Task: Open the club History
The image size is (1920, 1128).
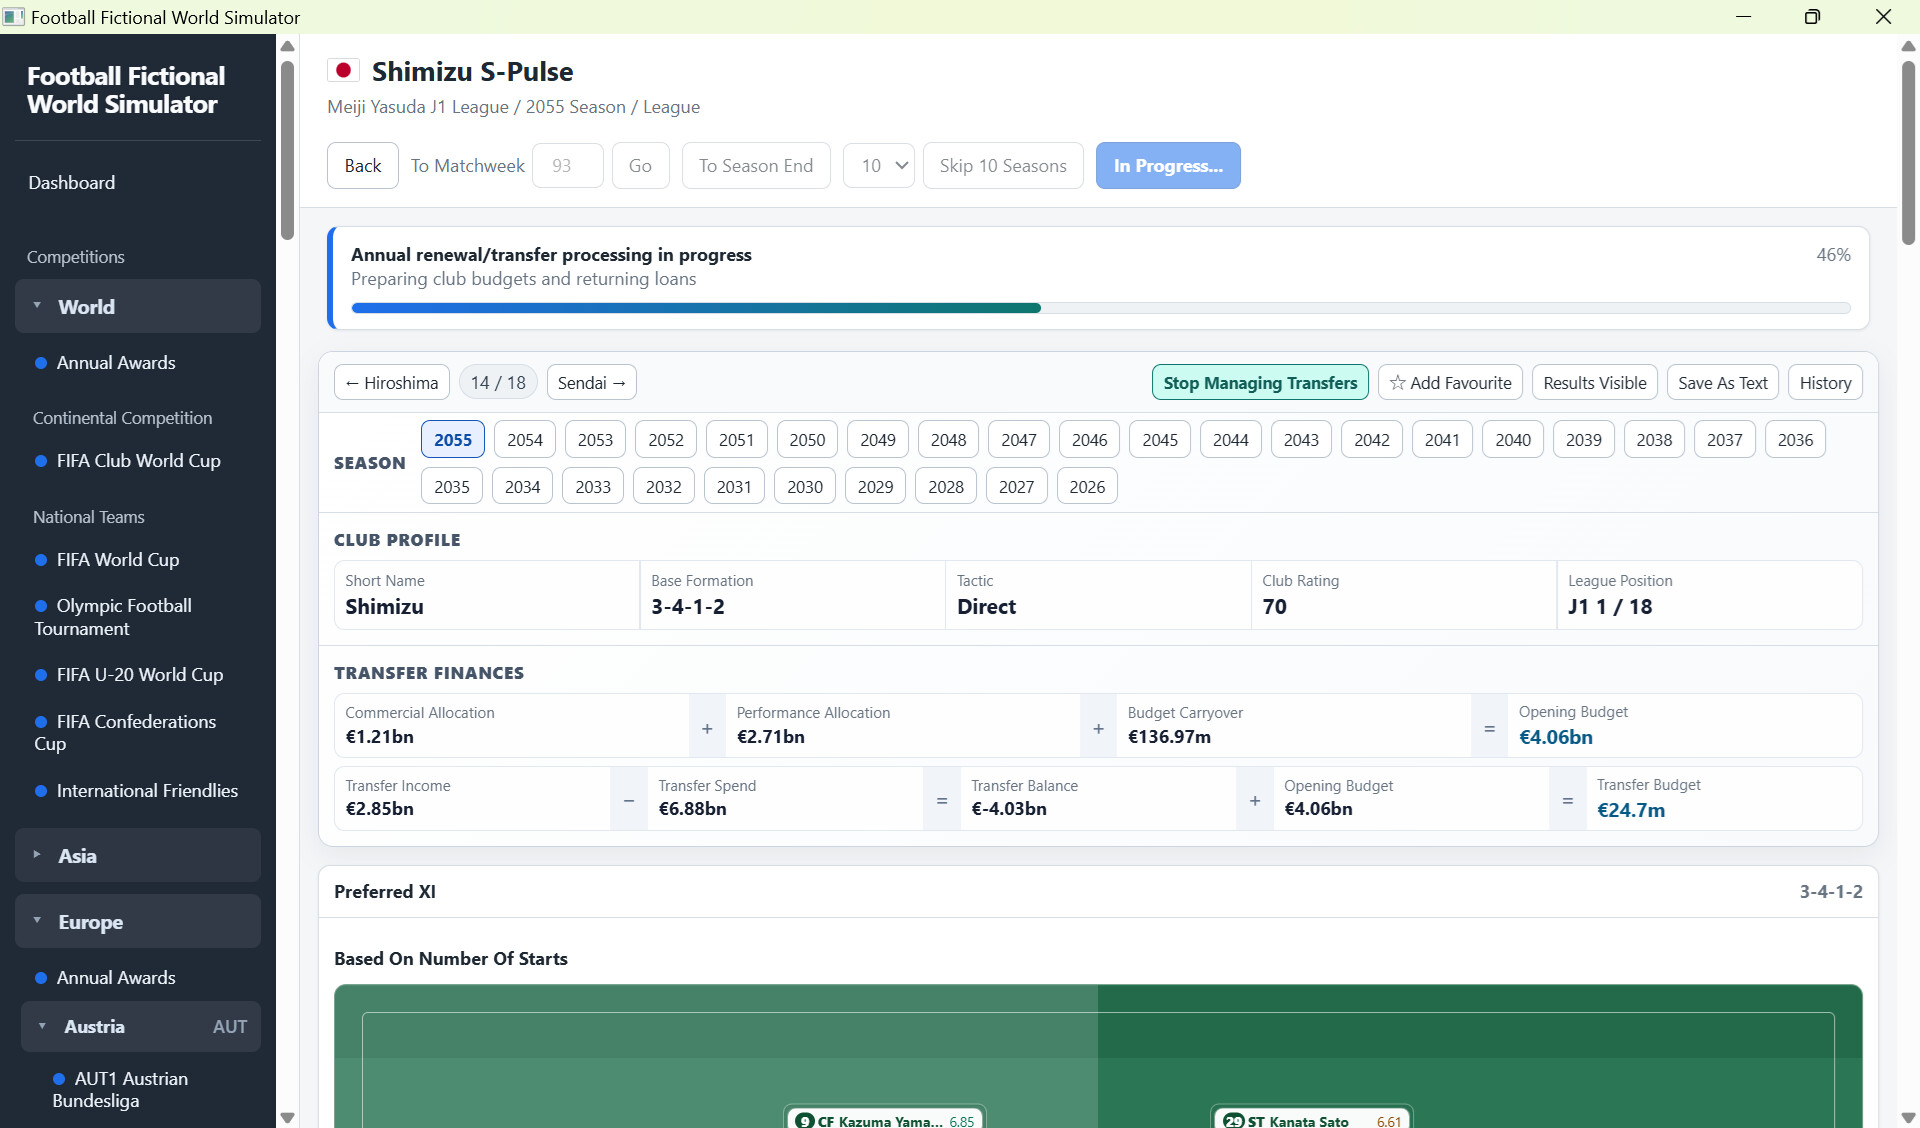Action: 1825,383
